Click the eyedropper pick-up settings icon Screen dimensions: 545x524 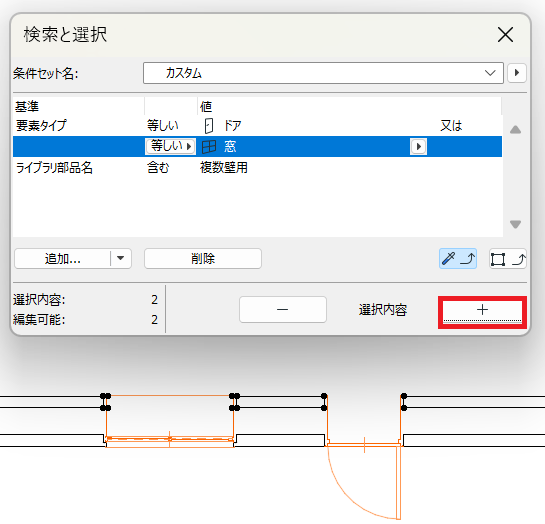[458, 259]
